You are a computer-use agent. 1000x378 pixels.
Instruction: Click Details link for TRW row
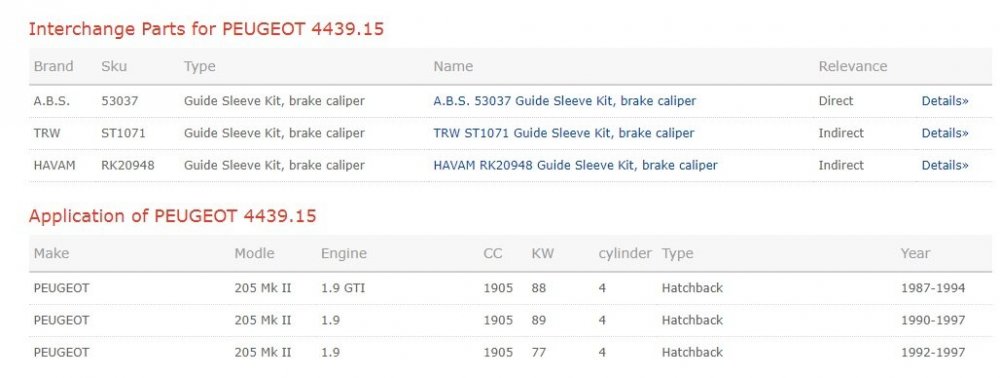(945, 133)
